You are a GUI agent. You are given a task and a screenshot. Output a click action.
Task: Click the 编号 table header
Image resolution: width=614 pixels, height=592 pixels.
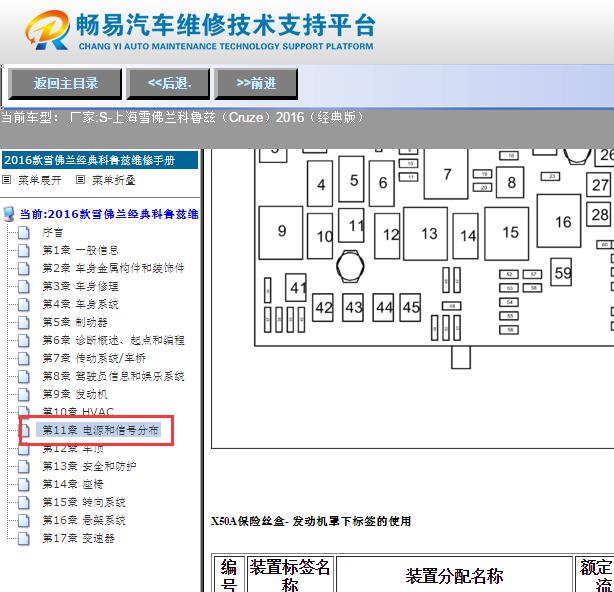tap(229, 576)
